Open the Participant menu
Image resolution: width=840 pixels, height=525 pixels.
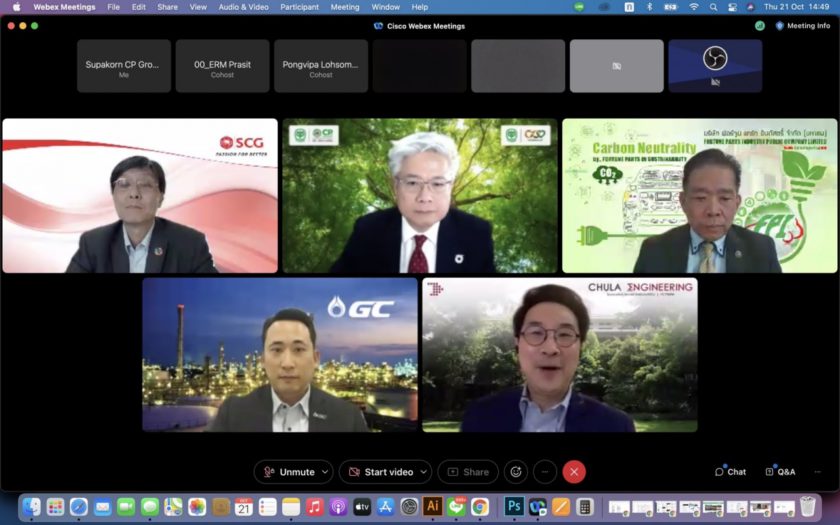click(299, 7)
